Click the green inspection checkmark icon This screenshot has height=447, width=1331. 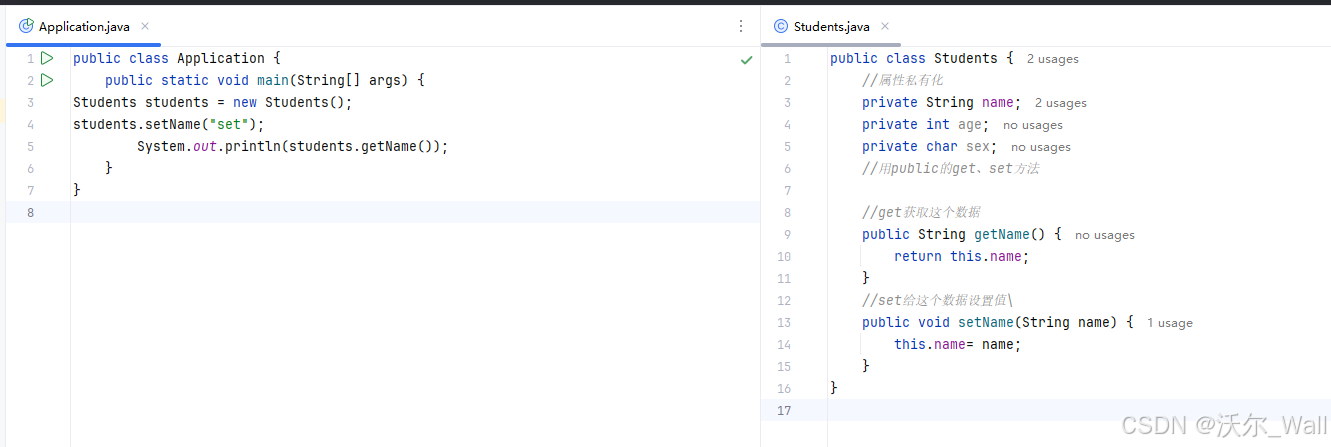pyautogui.click(x=746, y=60)
